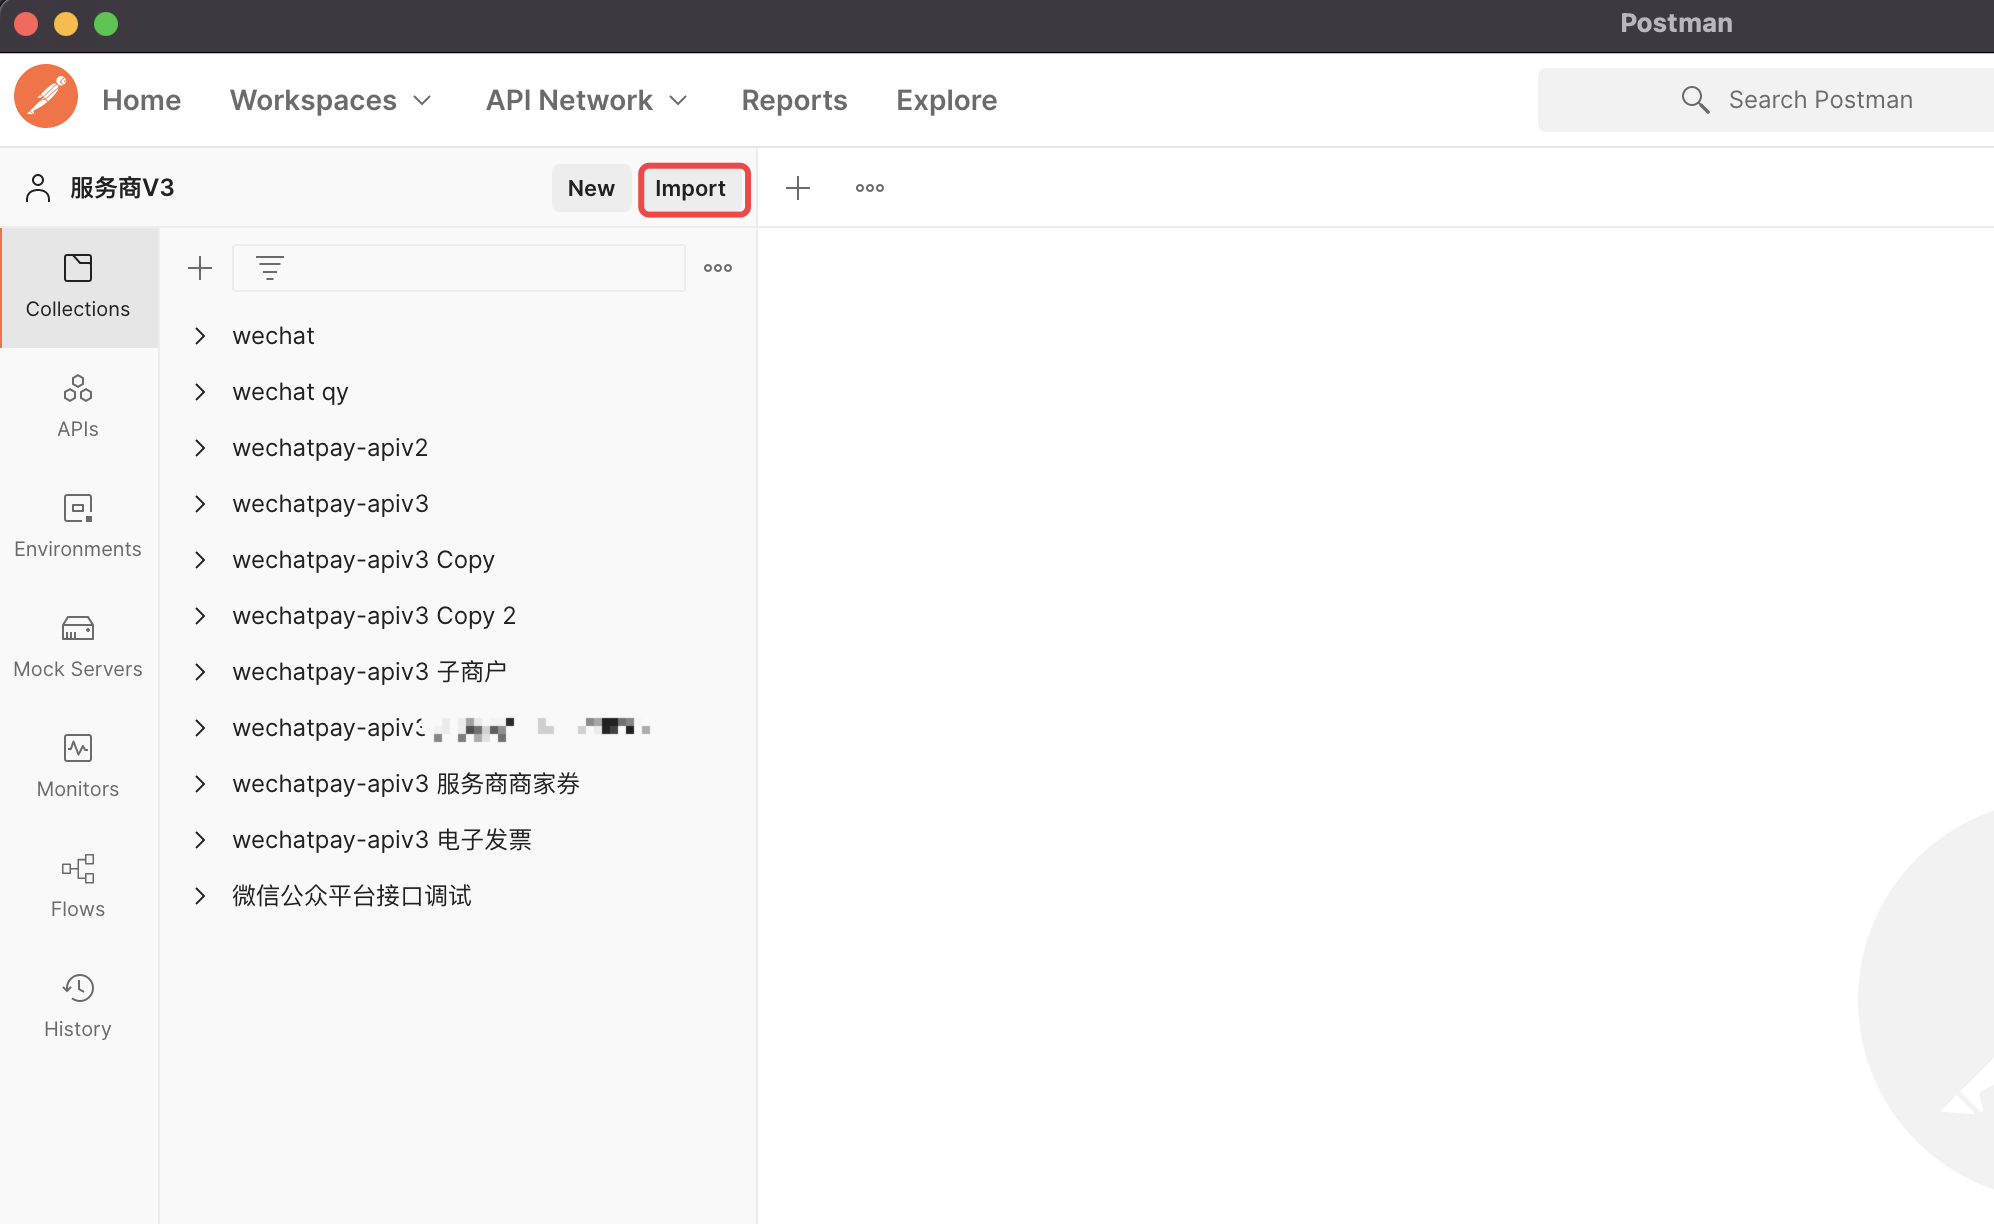Select wechat qy collection name
The height and width of the screenshot is (1224, 1994).
[290, 392]
